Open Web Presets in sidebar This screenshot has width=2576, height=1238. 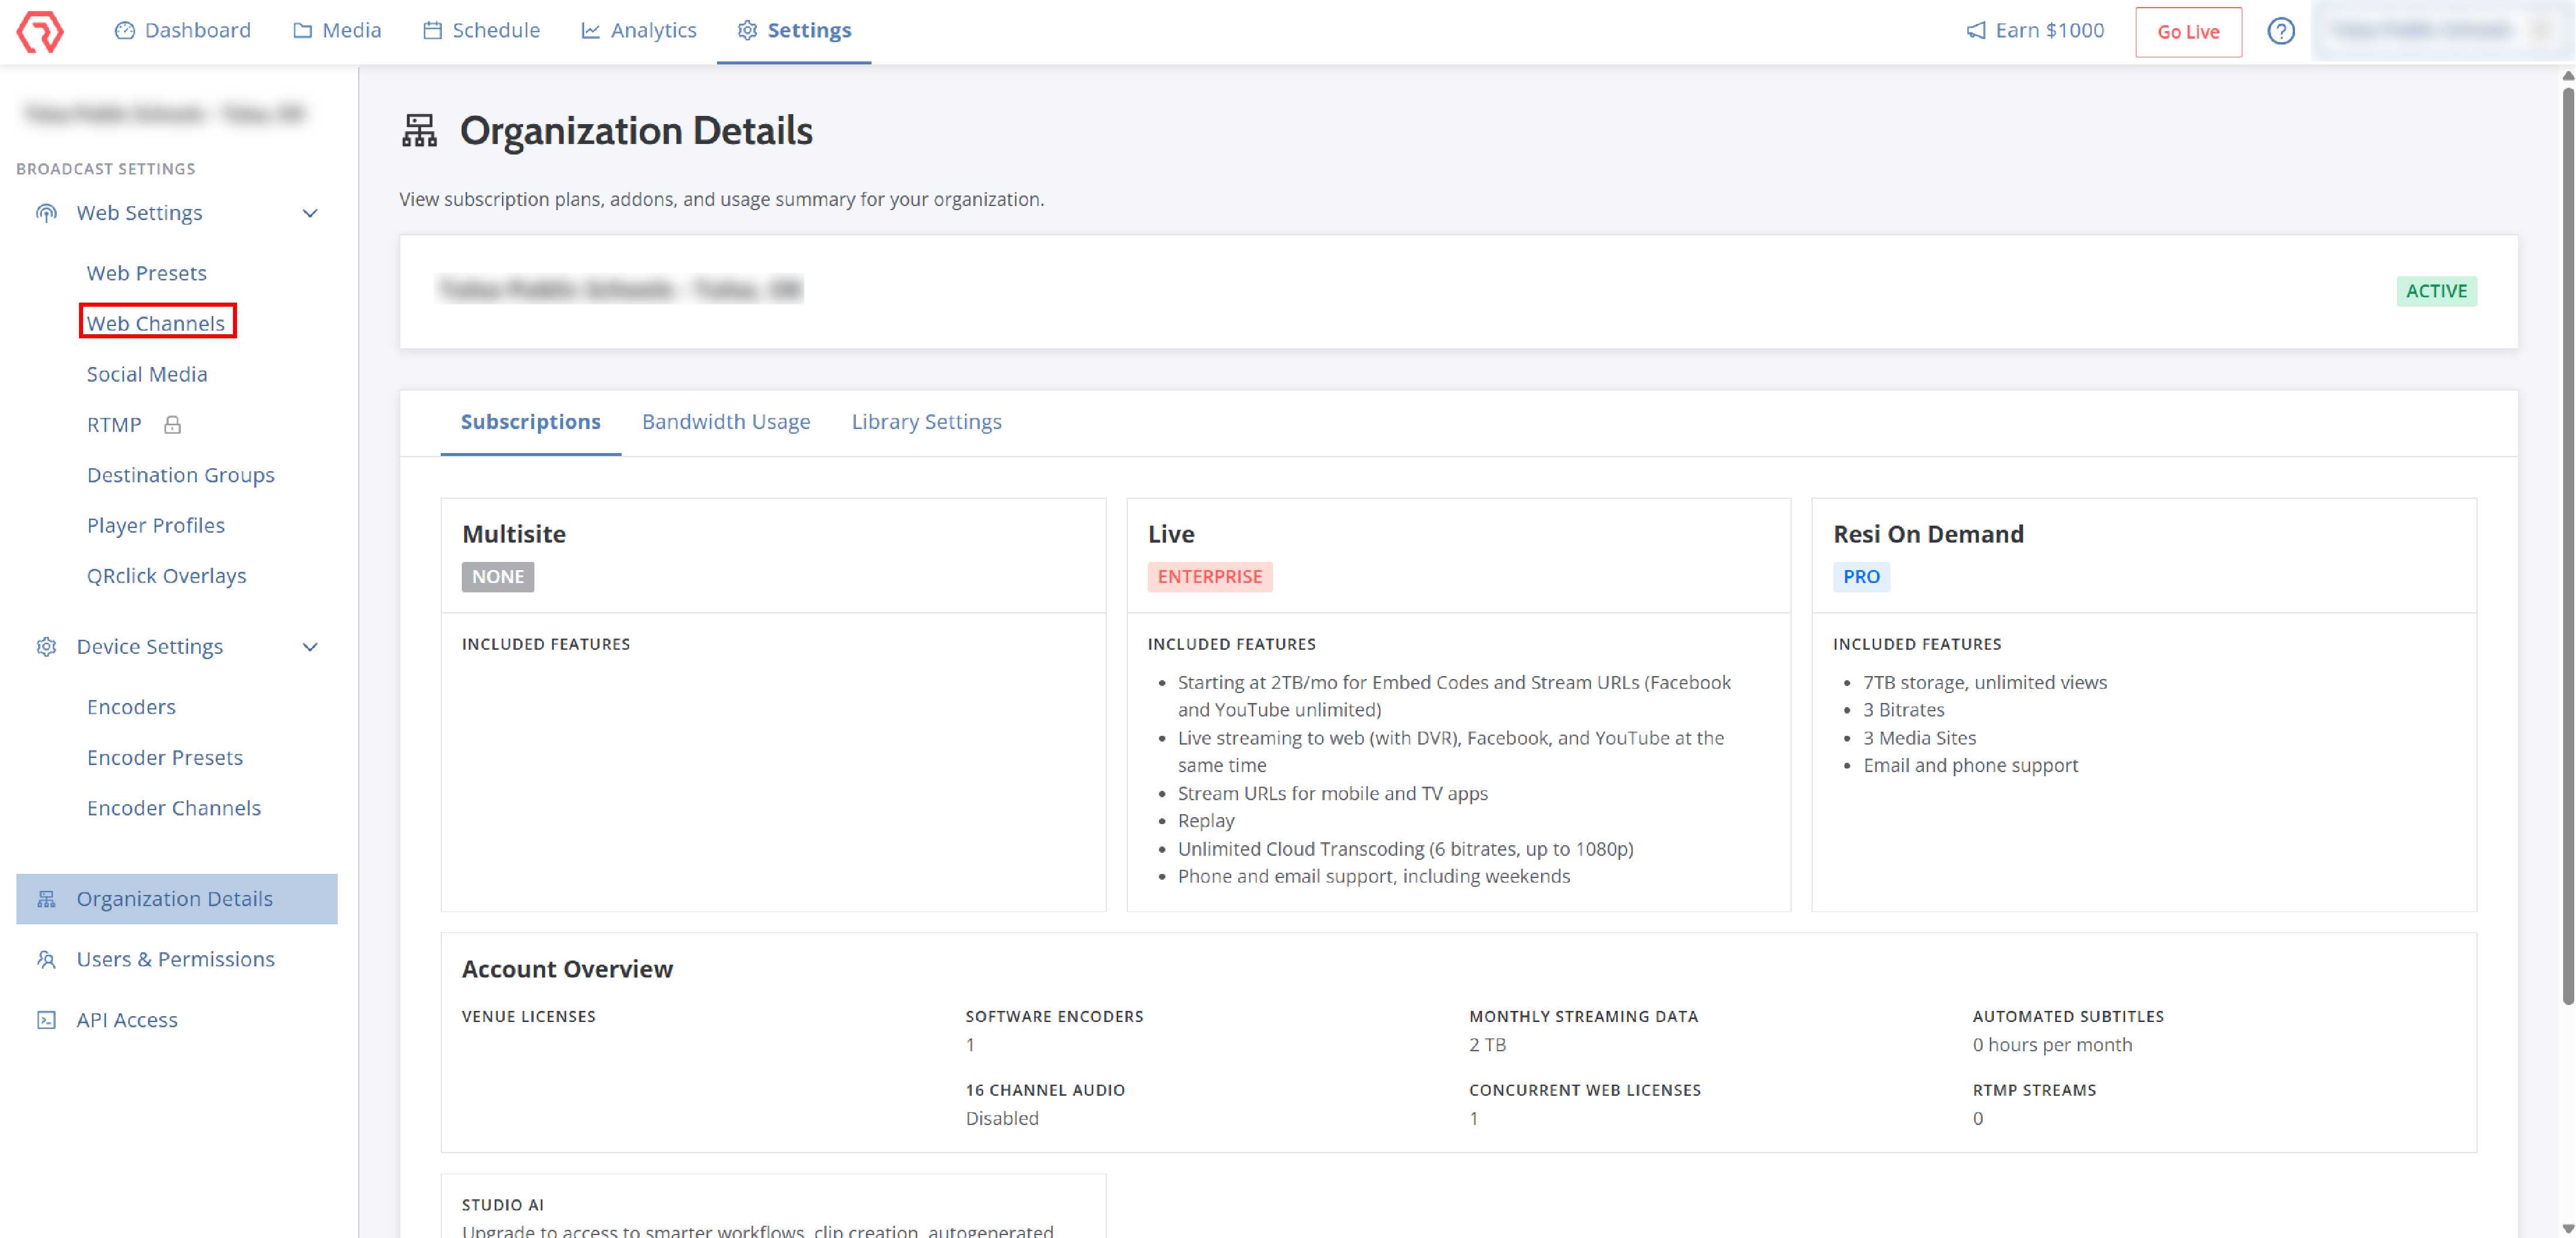click(147, 273)
